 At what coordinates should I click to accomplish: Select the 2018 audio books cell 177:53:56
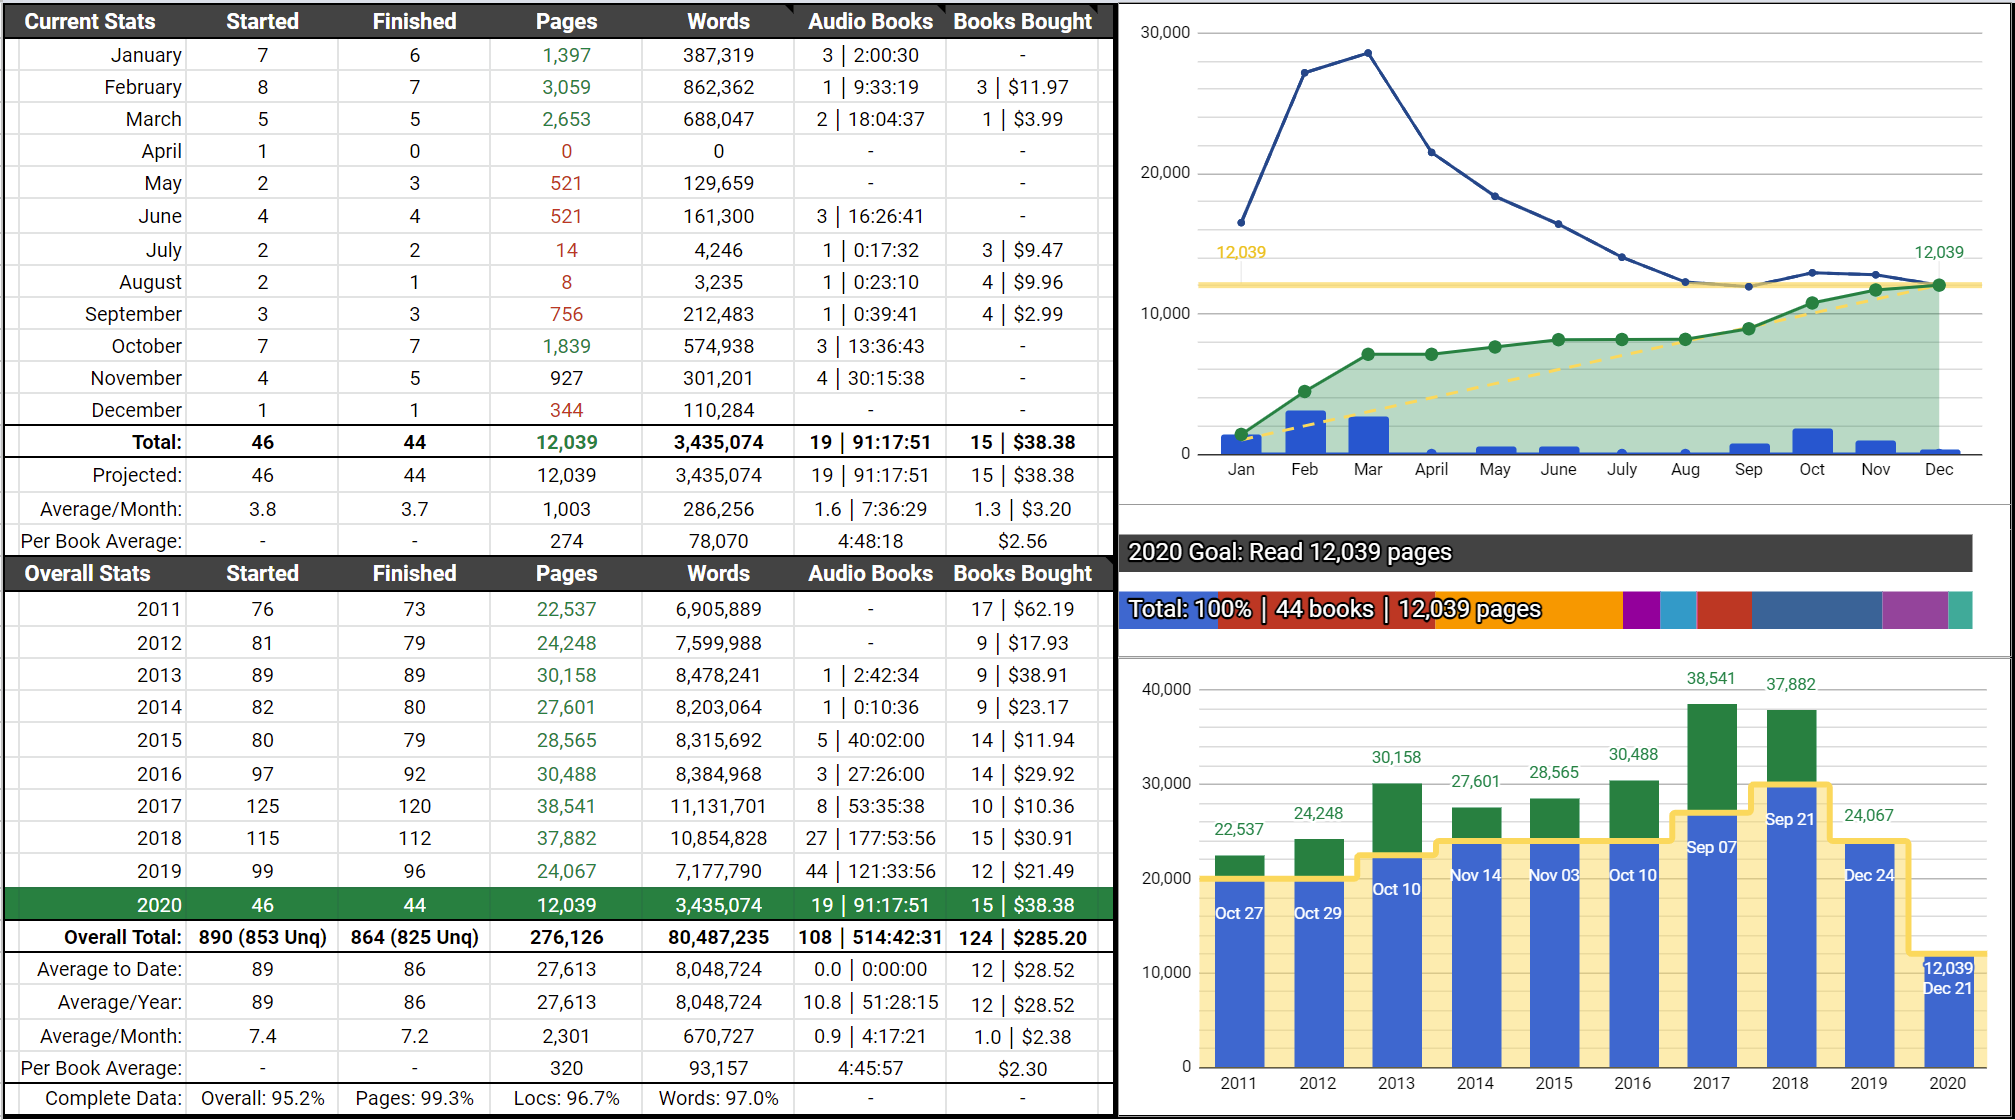click(870, 838)
